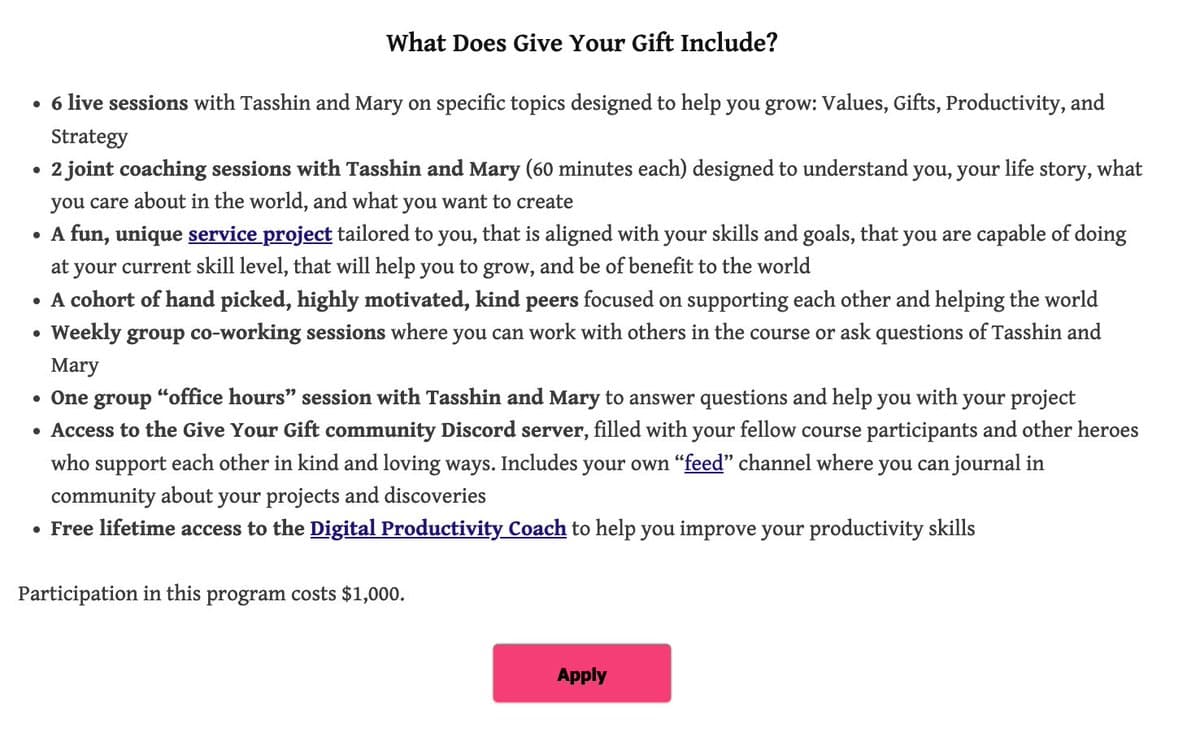
Task: Follow the Digital Productivity Coach link
Action: (x=438, y=528)
